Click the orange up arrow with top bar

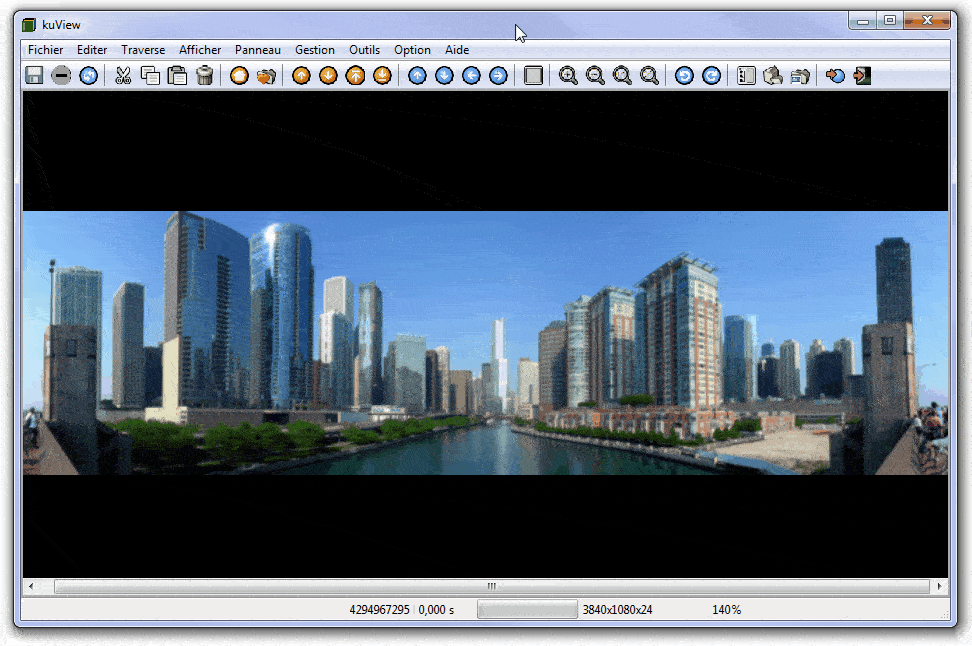355,76
